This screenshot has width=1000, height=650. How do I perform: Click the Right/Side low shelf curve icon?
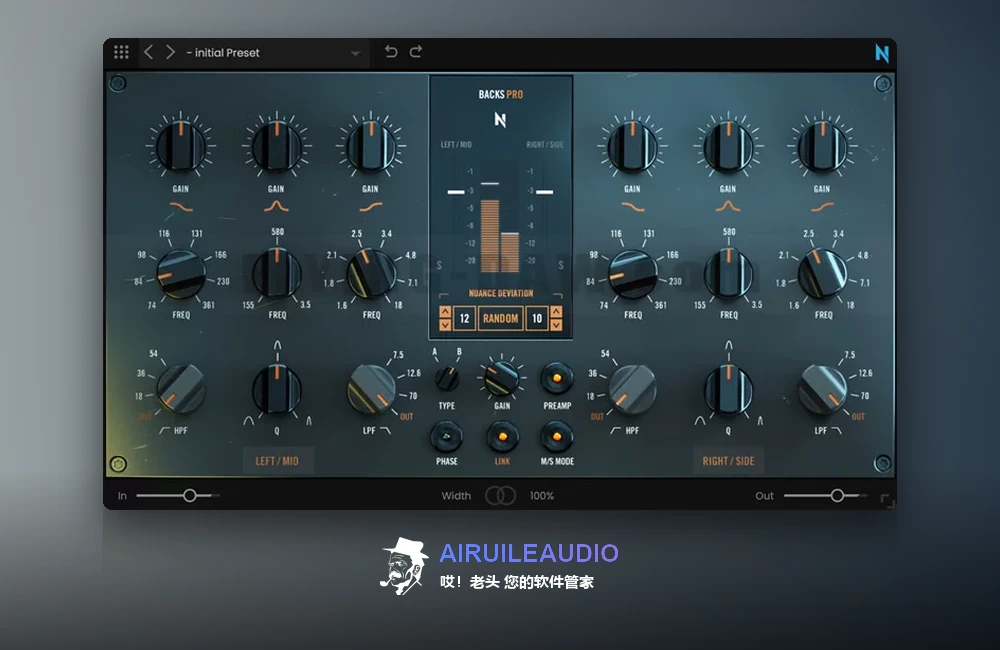[x=633, y=207]
